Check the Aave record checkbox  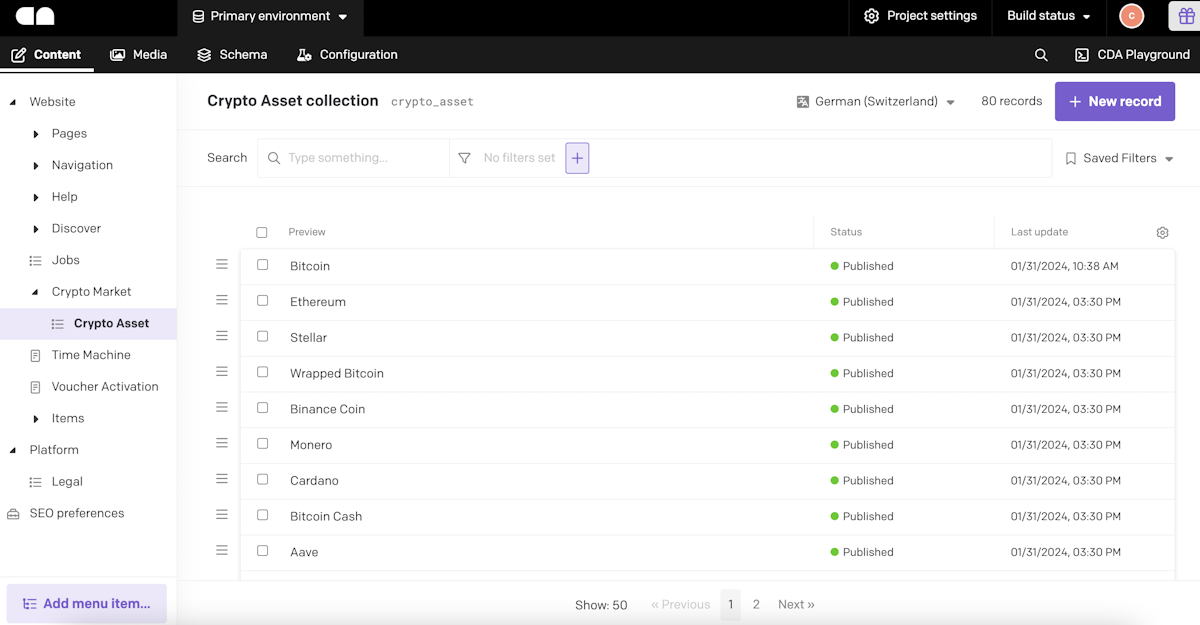(263, 551)
